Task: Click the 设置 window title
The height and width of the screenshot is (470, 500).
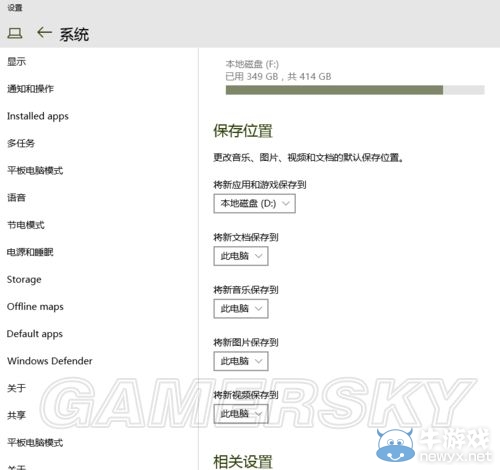Action: [15, 7]
